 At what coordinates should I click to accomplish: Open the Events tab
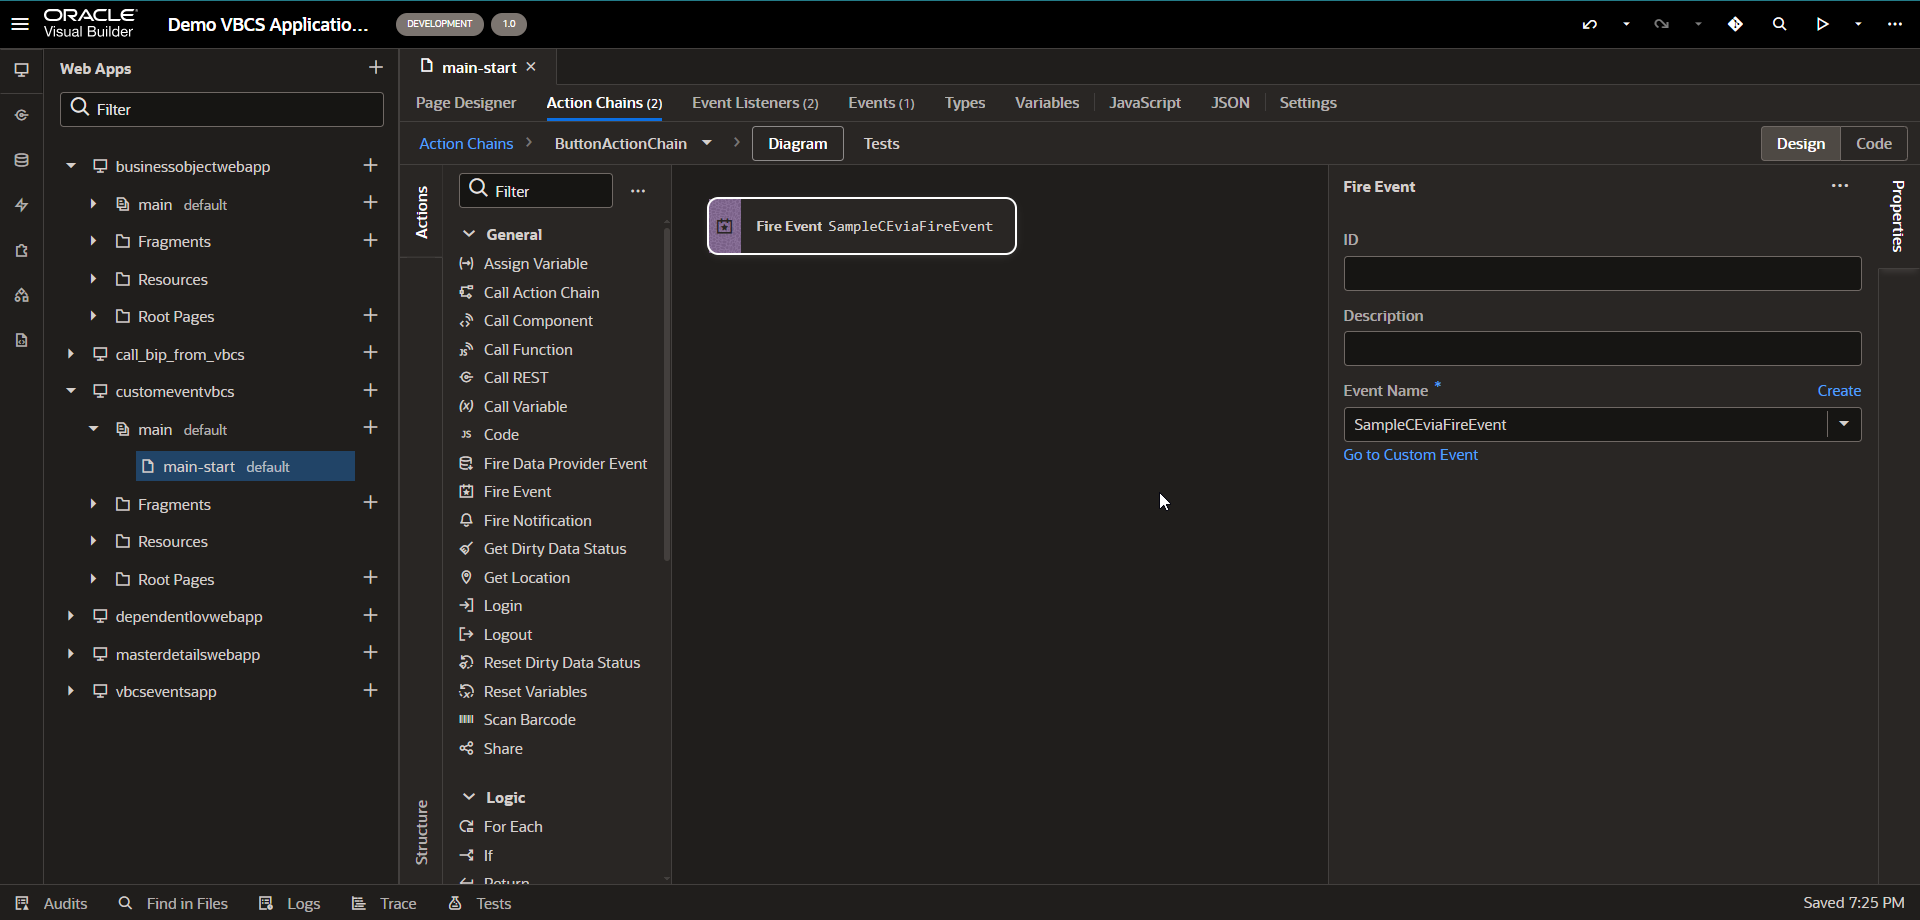(x=881, y=103)
